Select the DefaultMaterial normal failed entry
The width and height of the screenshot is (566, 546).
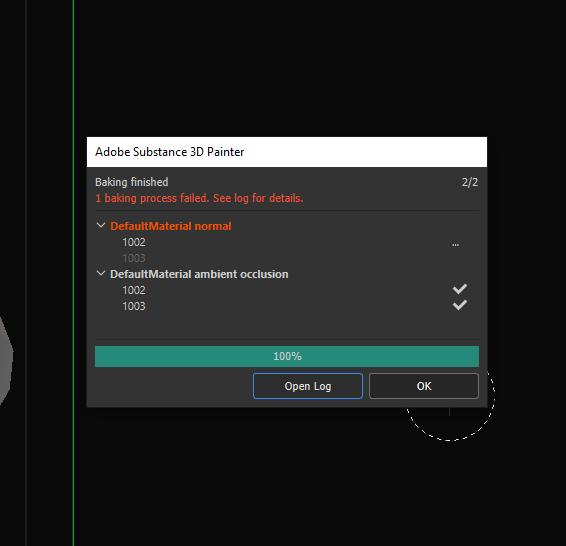click(171, 226)
